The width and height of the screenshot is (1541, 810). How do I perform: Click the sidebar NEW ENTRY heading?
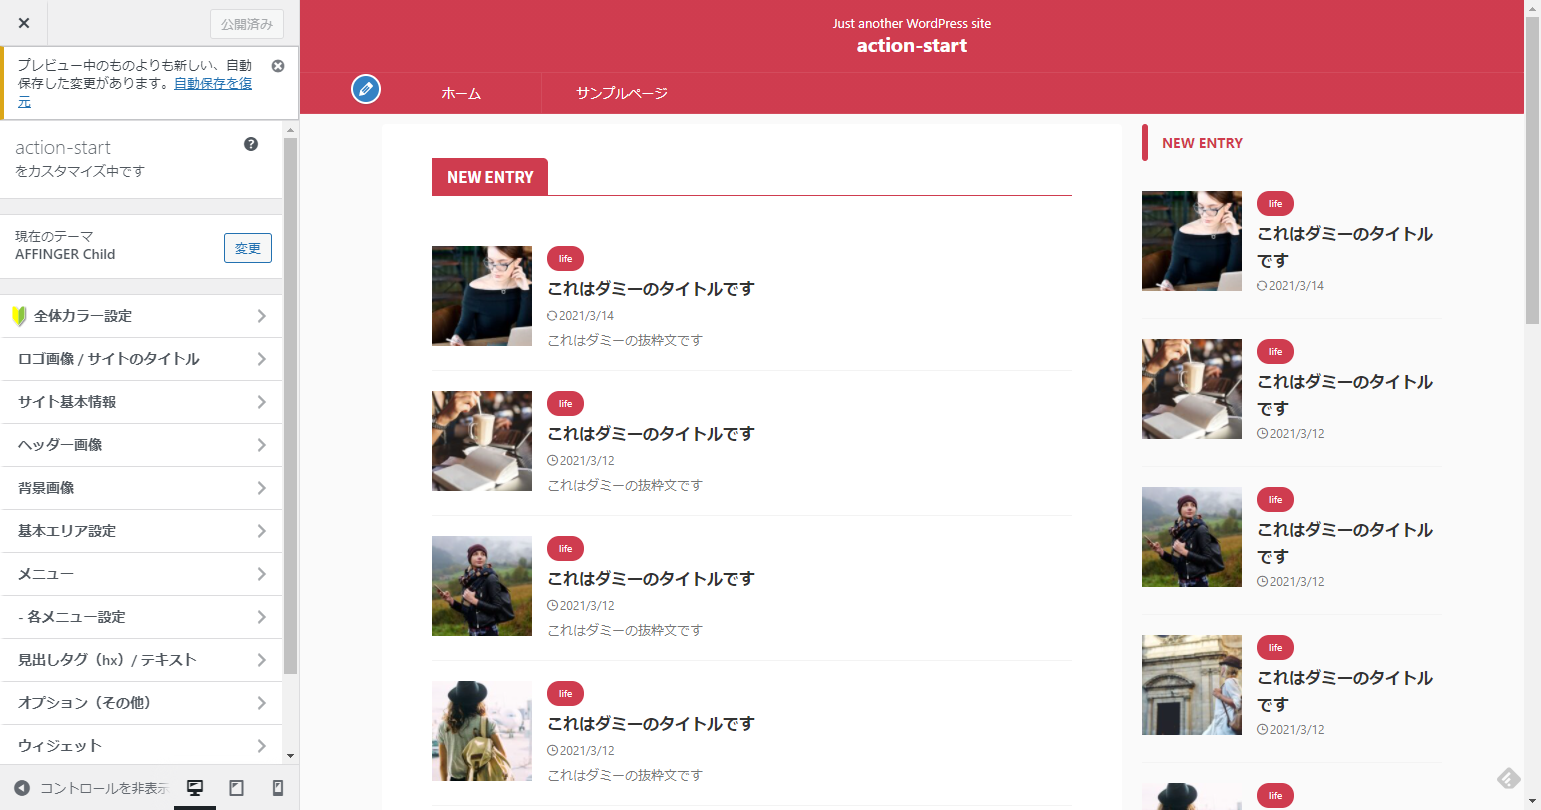coord(1202,143)
